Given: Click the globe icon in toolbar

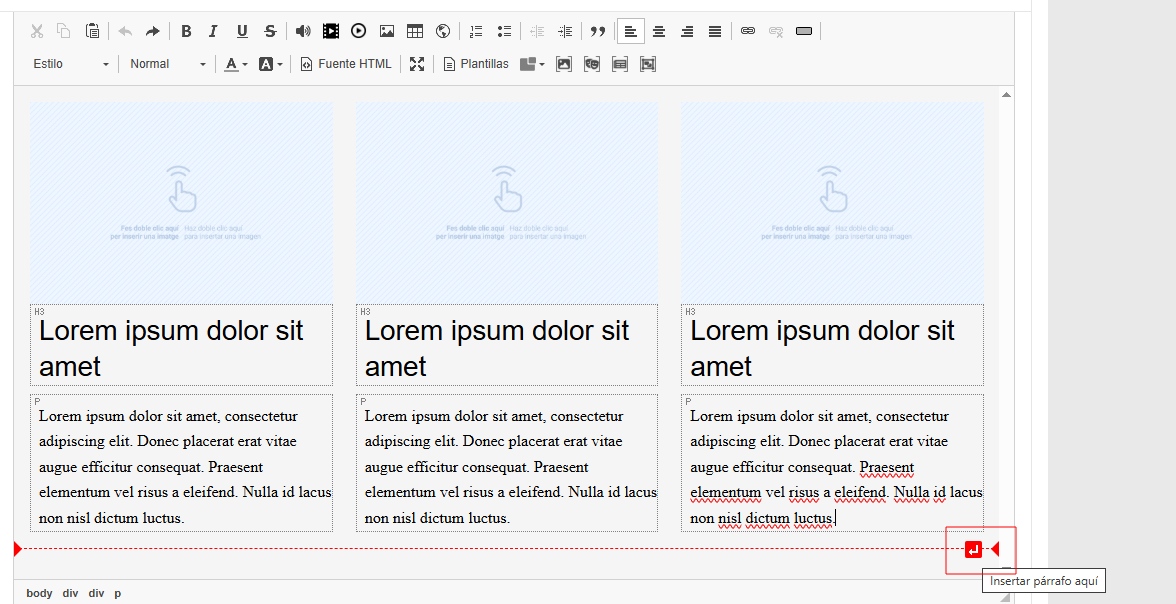Looking at the screenshot, I should point(443,32).
